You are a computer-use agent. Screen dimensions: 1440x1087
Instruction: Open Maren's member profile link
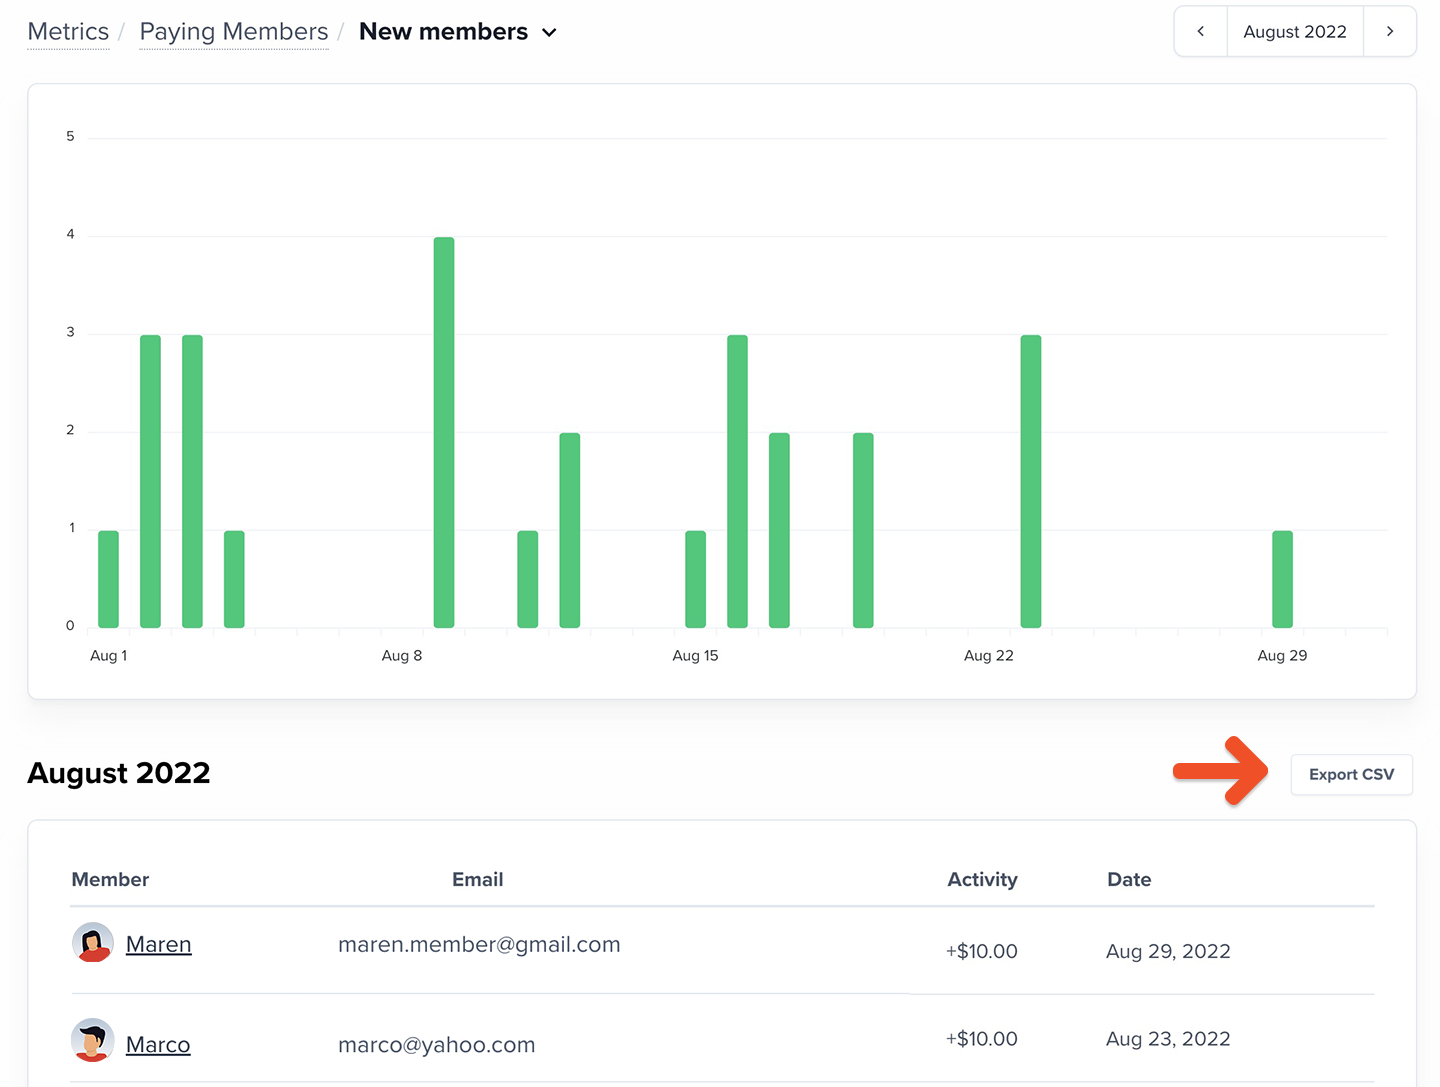point(158,945)
